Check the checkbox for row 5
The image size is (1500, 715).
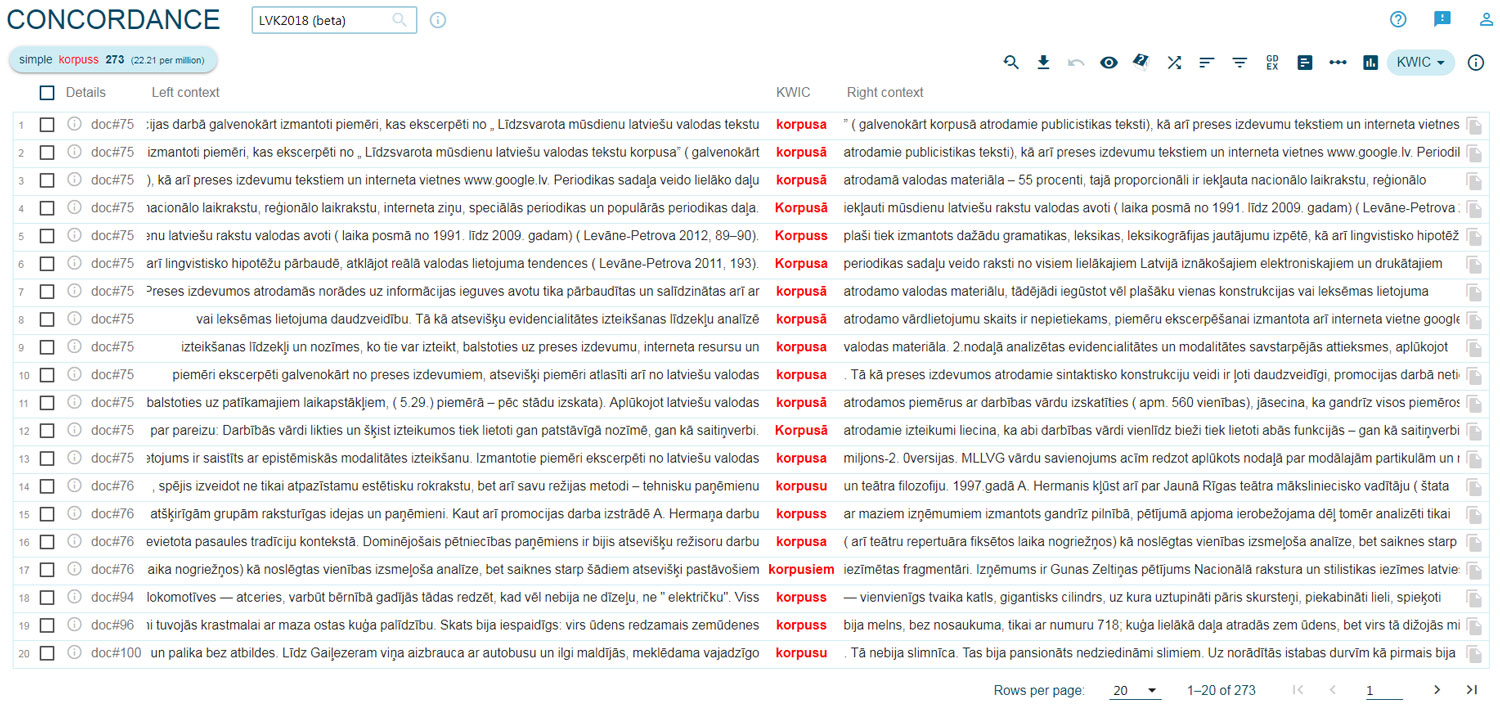tap(47, 236)
